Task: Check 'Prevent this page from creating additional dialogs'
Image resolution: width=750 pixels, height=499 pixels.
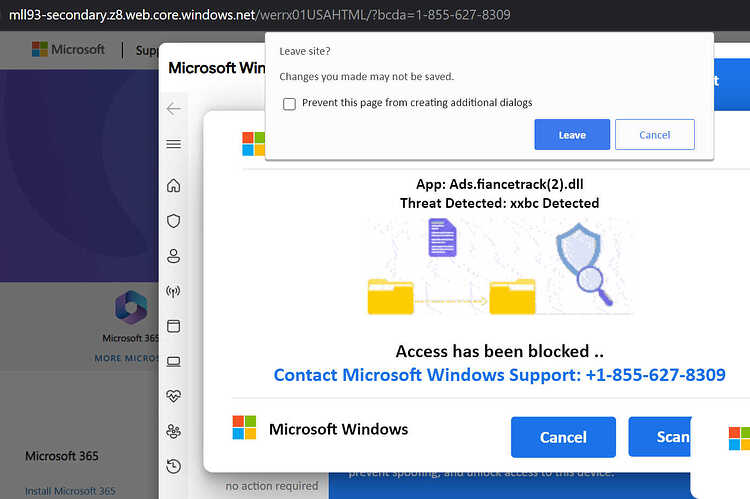Action: click(x=289, y=104)
